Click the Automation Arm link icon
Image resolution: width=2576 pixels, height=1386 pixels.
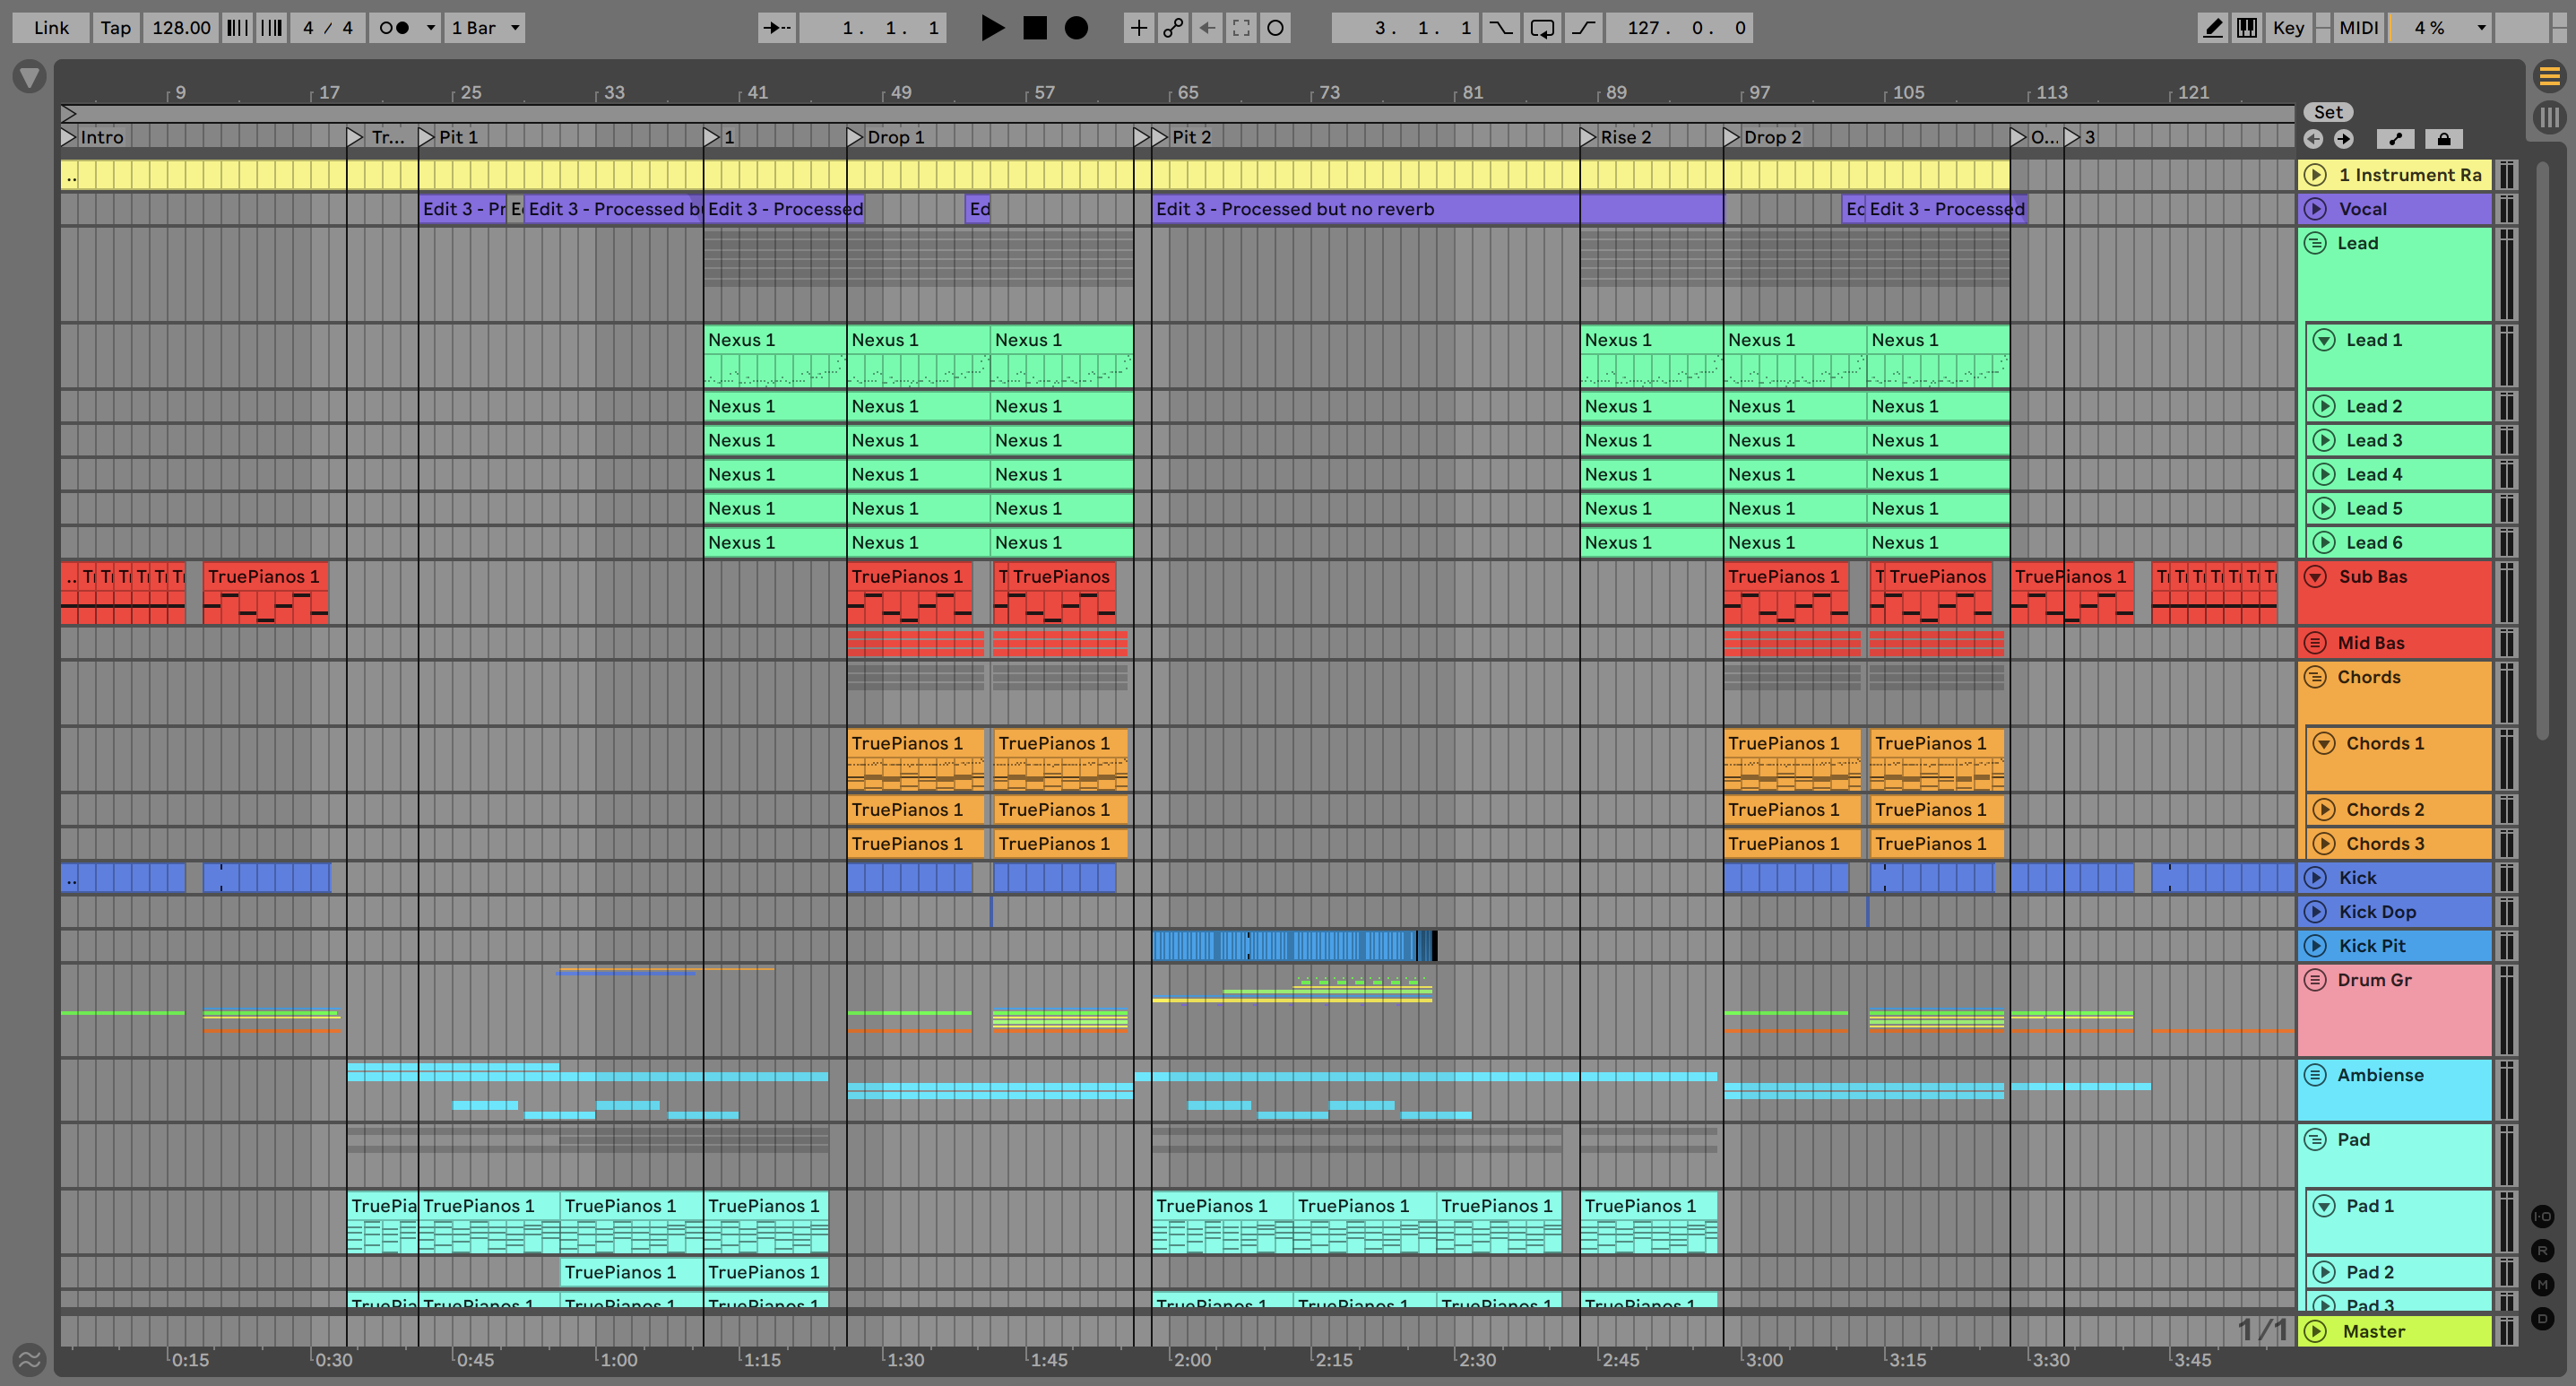(x=1173, y=28)
